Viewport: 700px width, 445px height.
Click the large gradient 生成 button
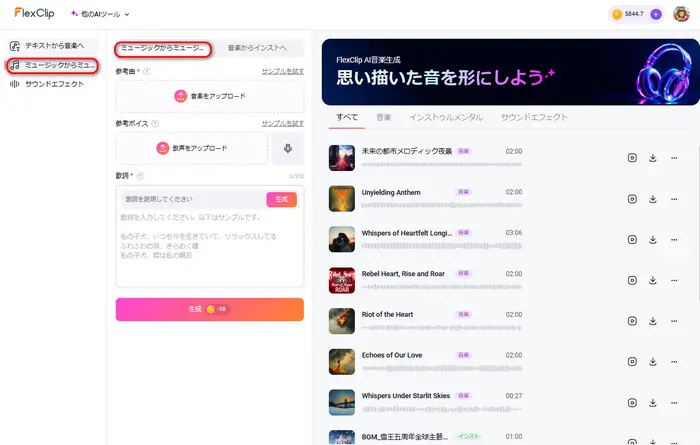click(210, 309)
